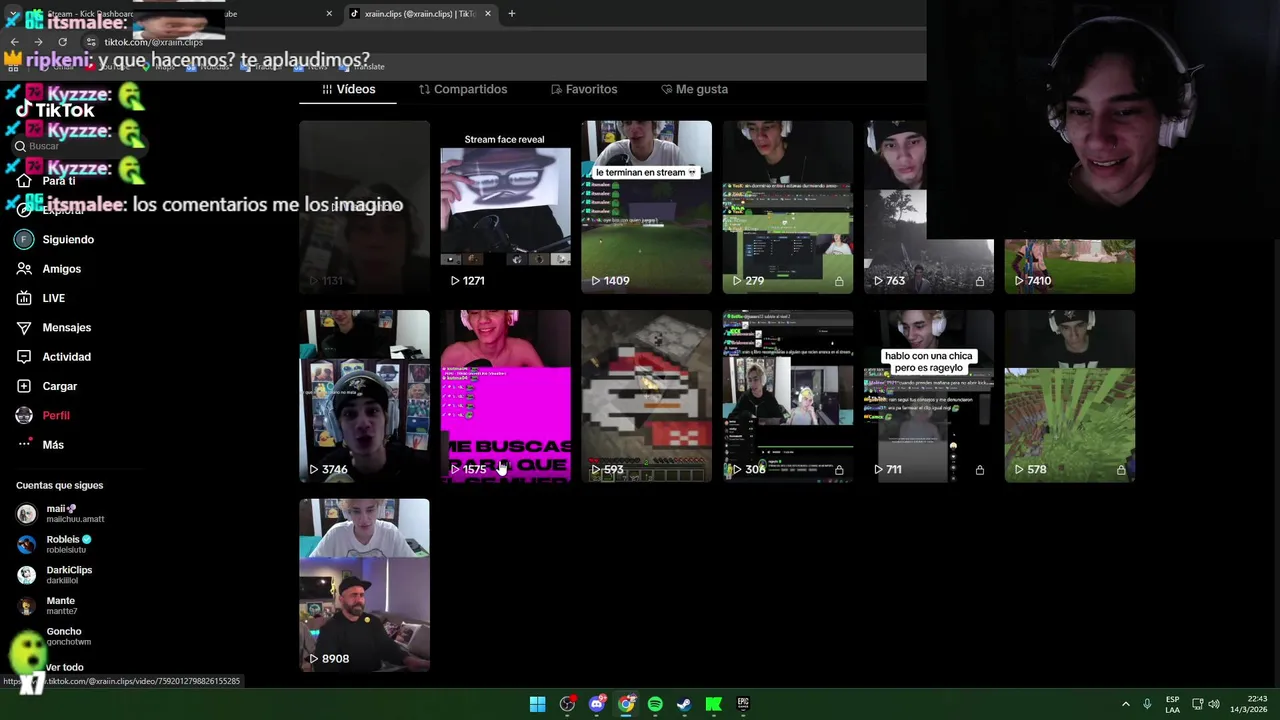Screen dimensions: 1280x720
Task: Click the site information icon in address bar
Action: (91, 42)
